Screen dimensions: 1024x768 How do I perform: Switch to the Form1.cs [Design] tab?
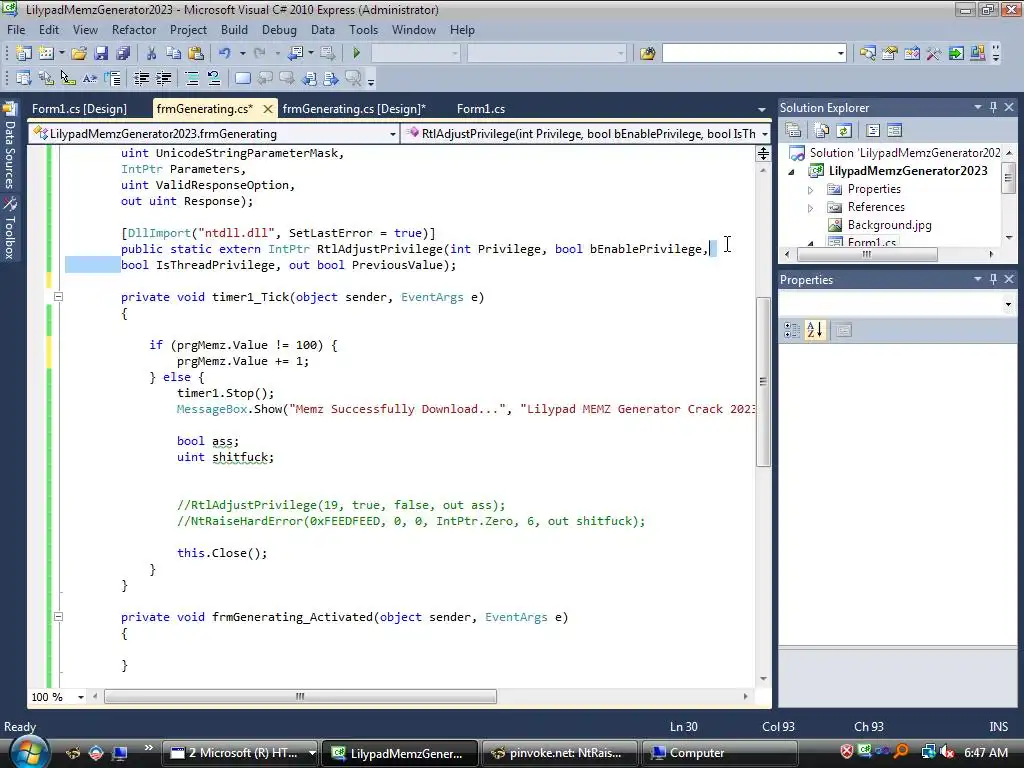[79, 108]
